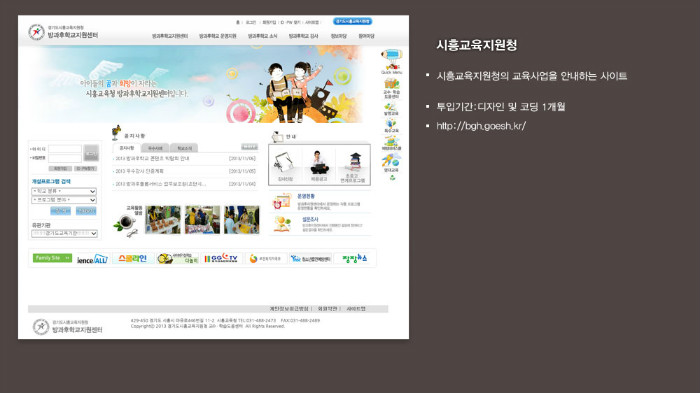Open the graduation cap and books icon
The height and width of the screenshot is (393, 700).
[354, 162]
